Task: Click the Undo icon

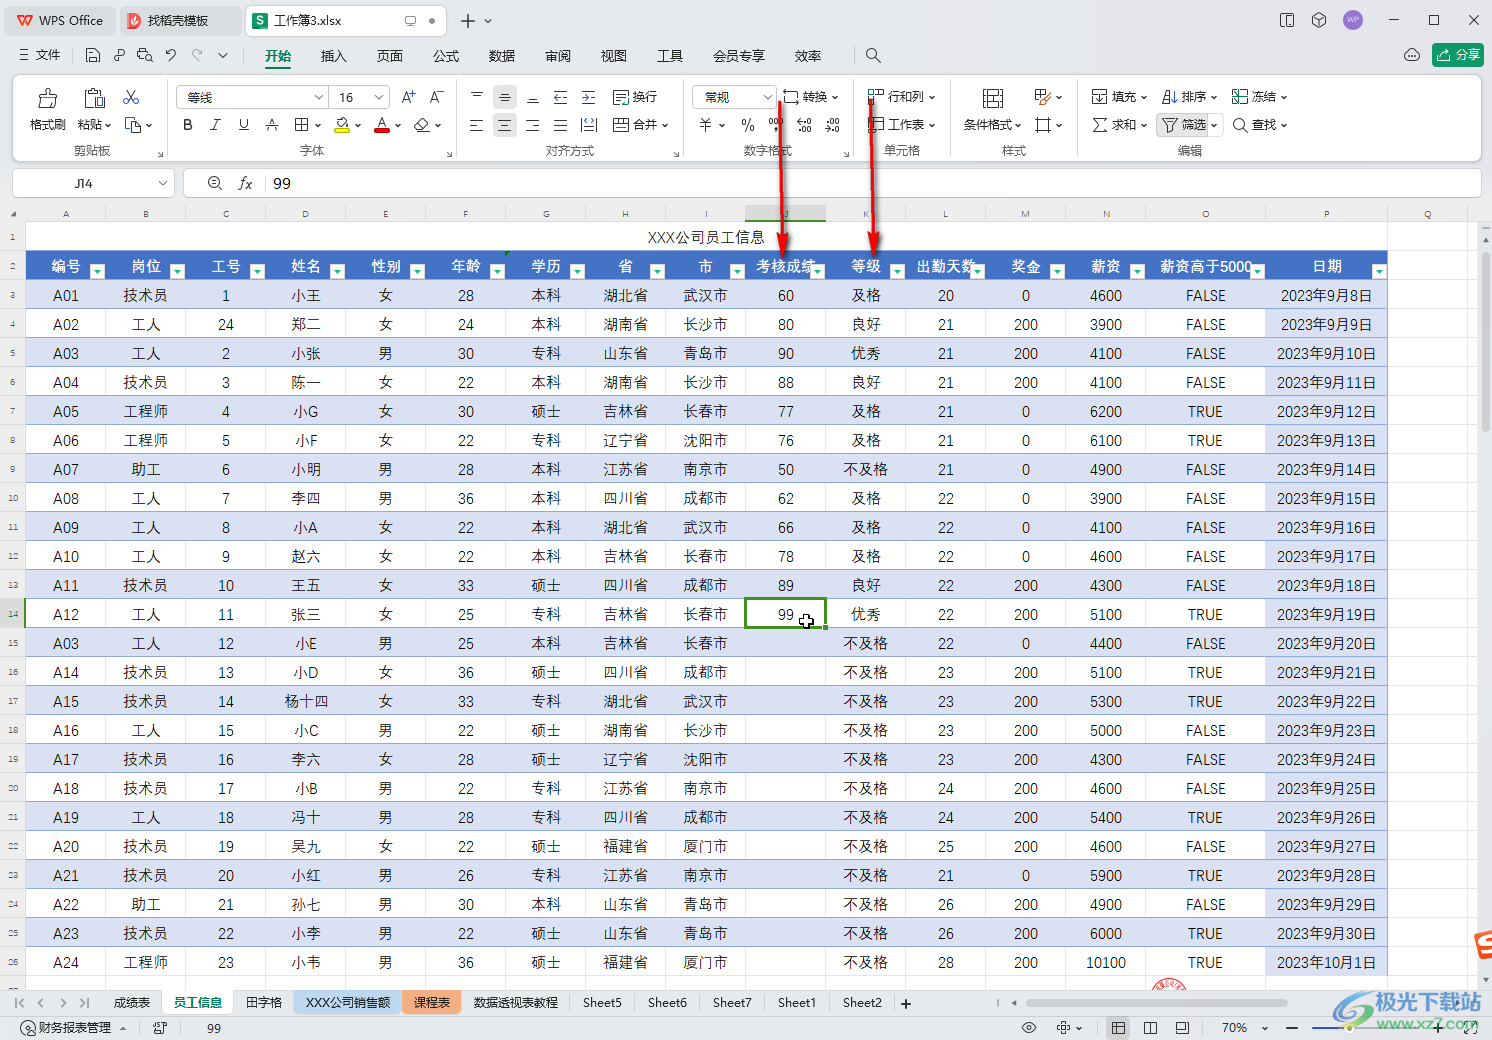Action: click(171, 56)
